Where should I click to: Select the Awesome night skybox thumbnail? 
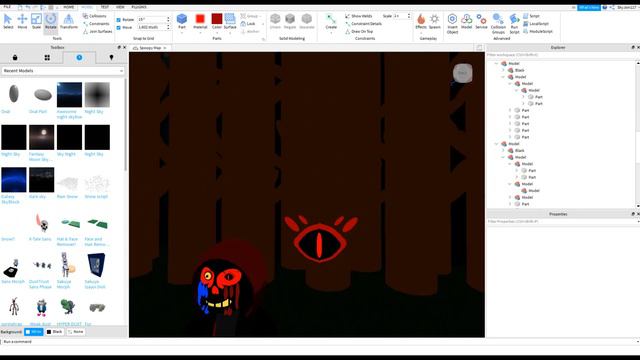[69, 95]
